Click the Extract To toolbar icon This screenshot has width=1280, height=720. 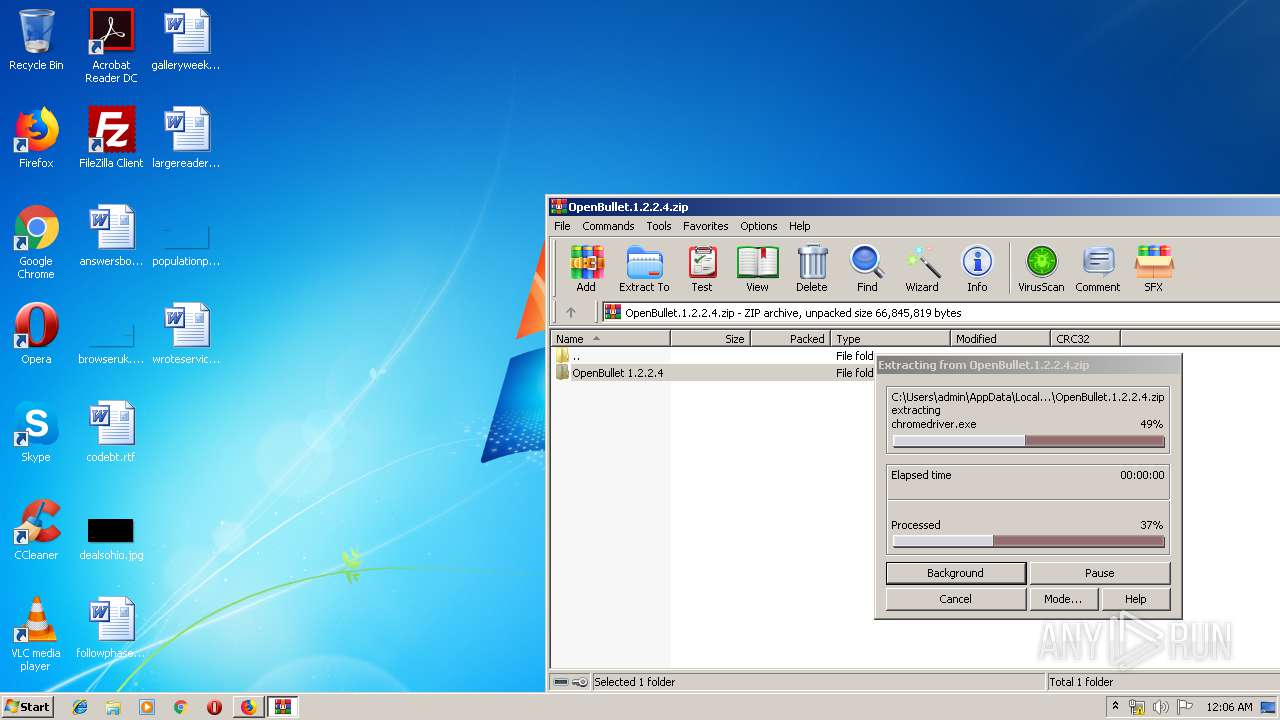pyautogui.click(x=644, y=269)
